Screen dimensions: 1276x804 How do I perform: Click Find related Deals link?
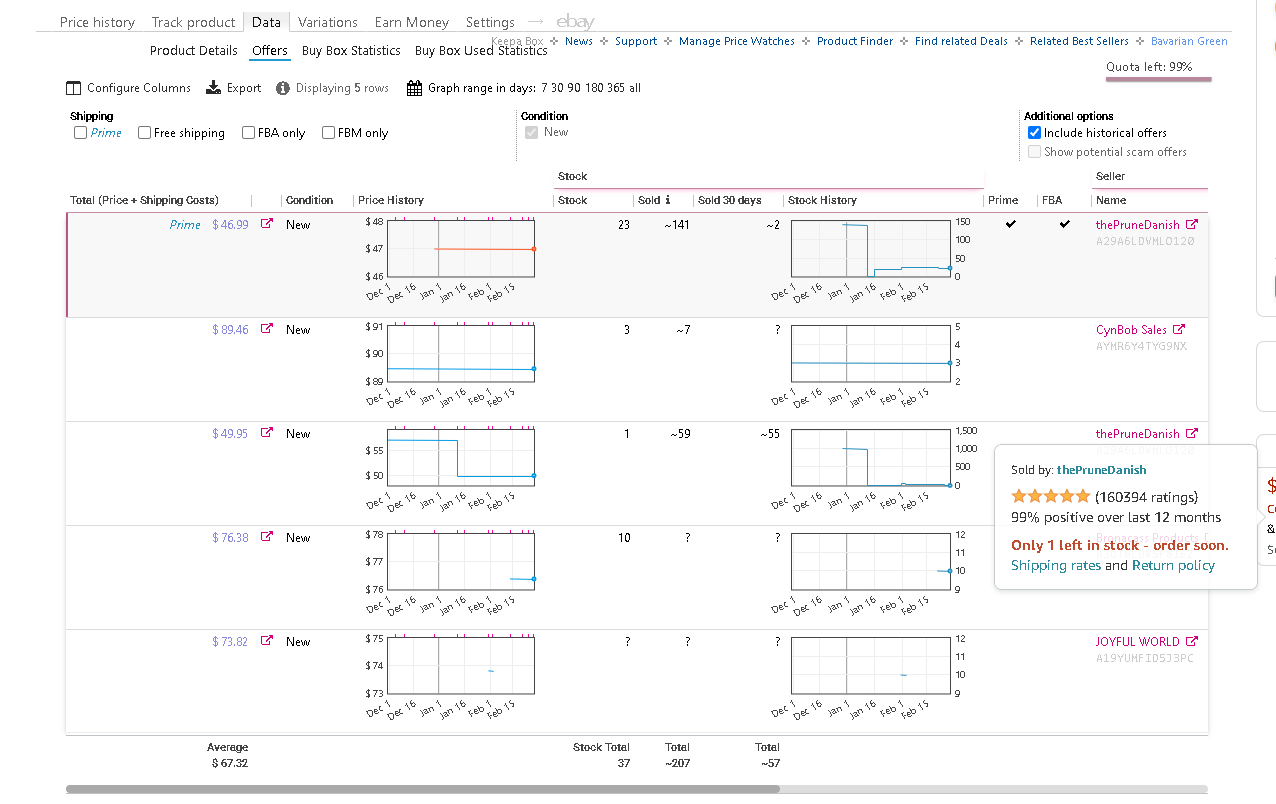click(x=961, y=41)
